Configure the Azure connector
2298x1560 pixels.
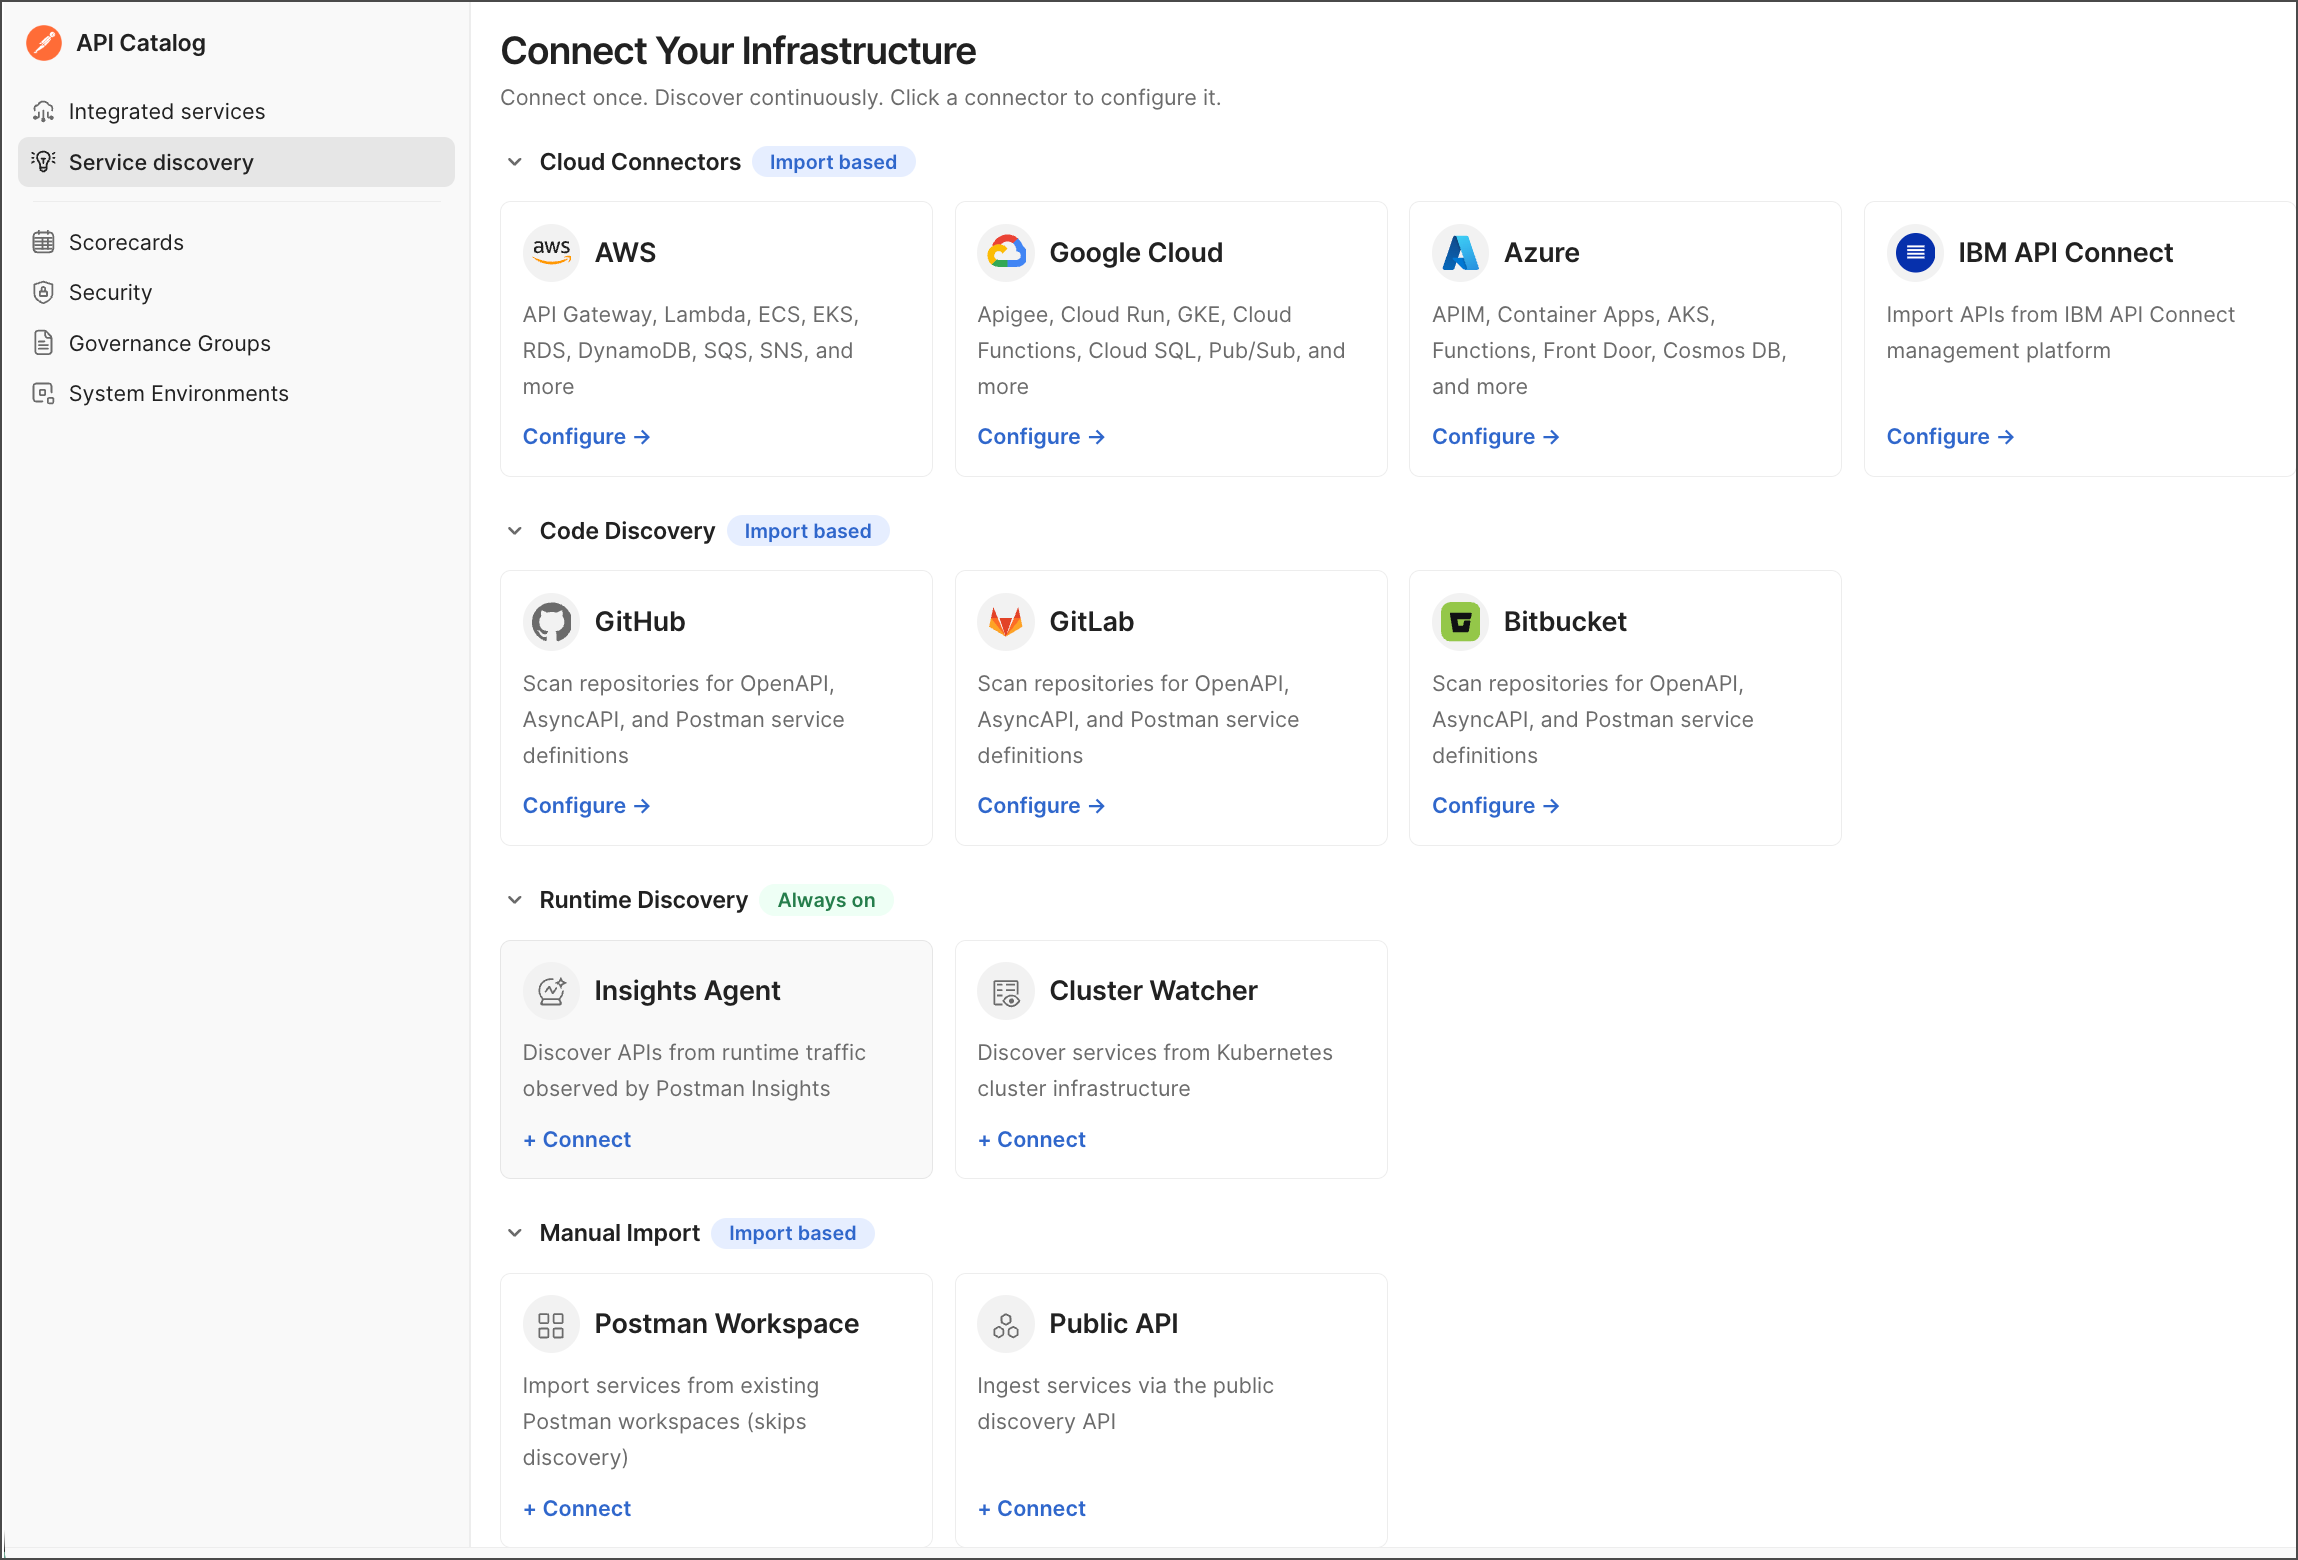click(x=1496, y=437)
